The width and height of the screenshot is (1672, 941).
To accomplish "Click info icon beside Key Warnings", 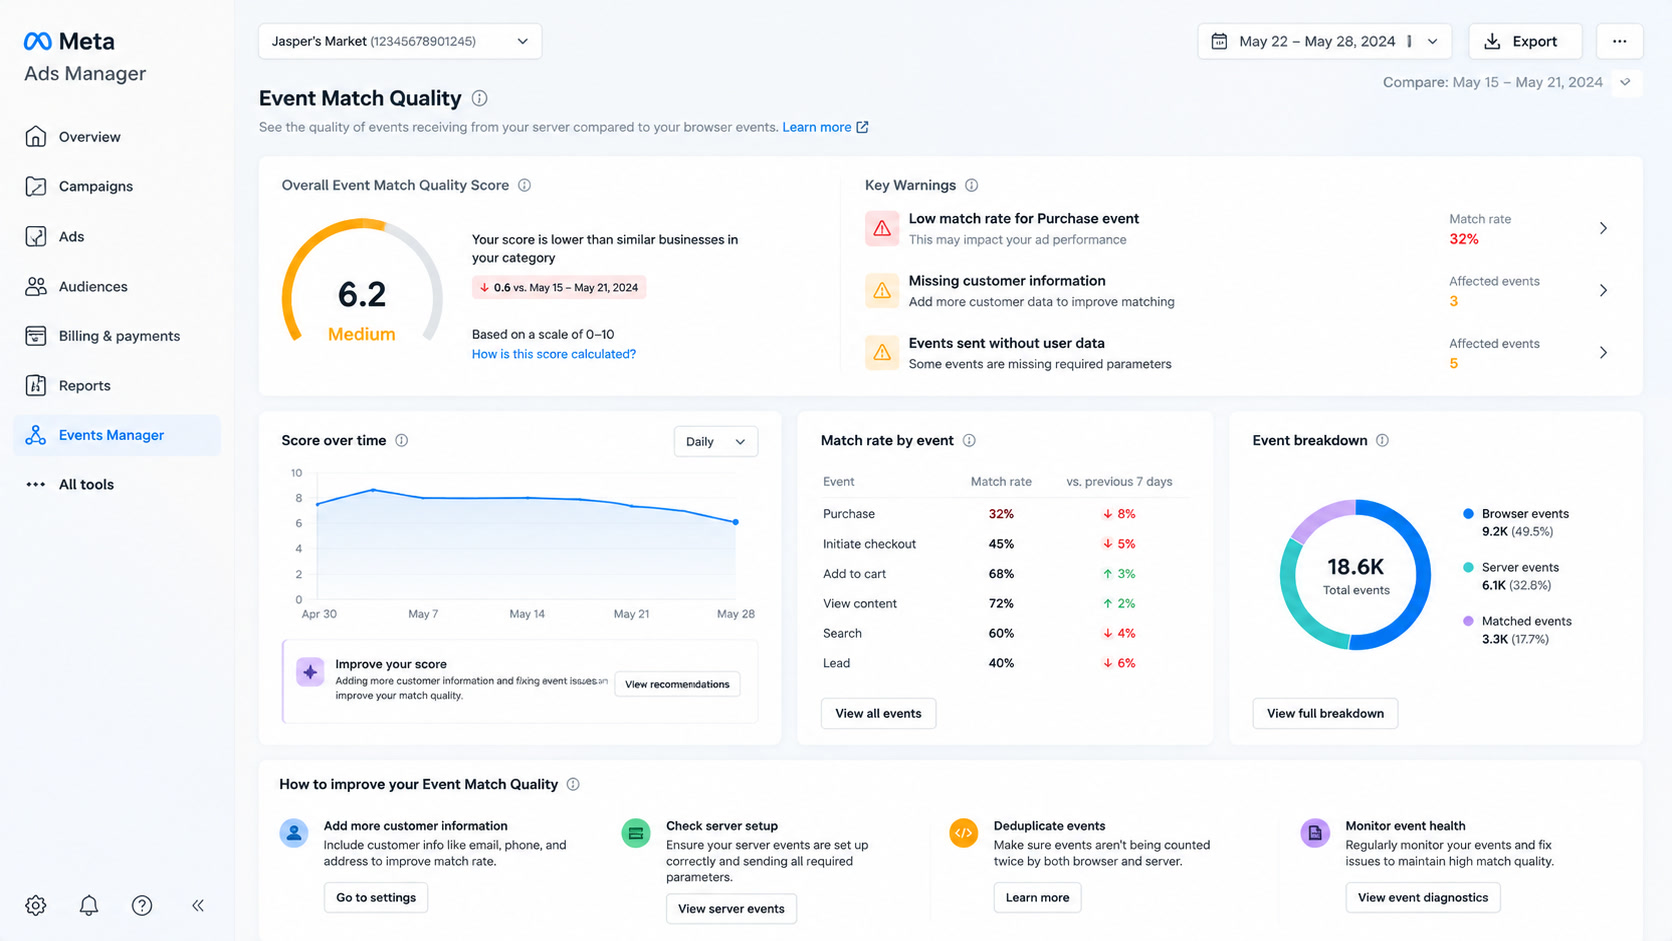I will (971, 185).
